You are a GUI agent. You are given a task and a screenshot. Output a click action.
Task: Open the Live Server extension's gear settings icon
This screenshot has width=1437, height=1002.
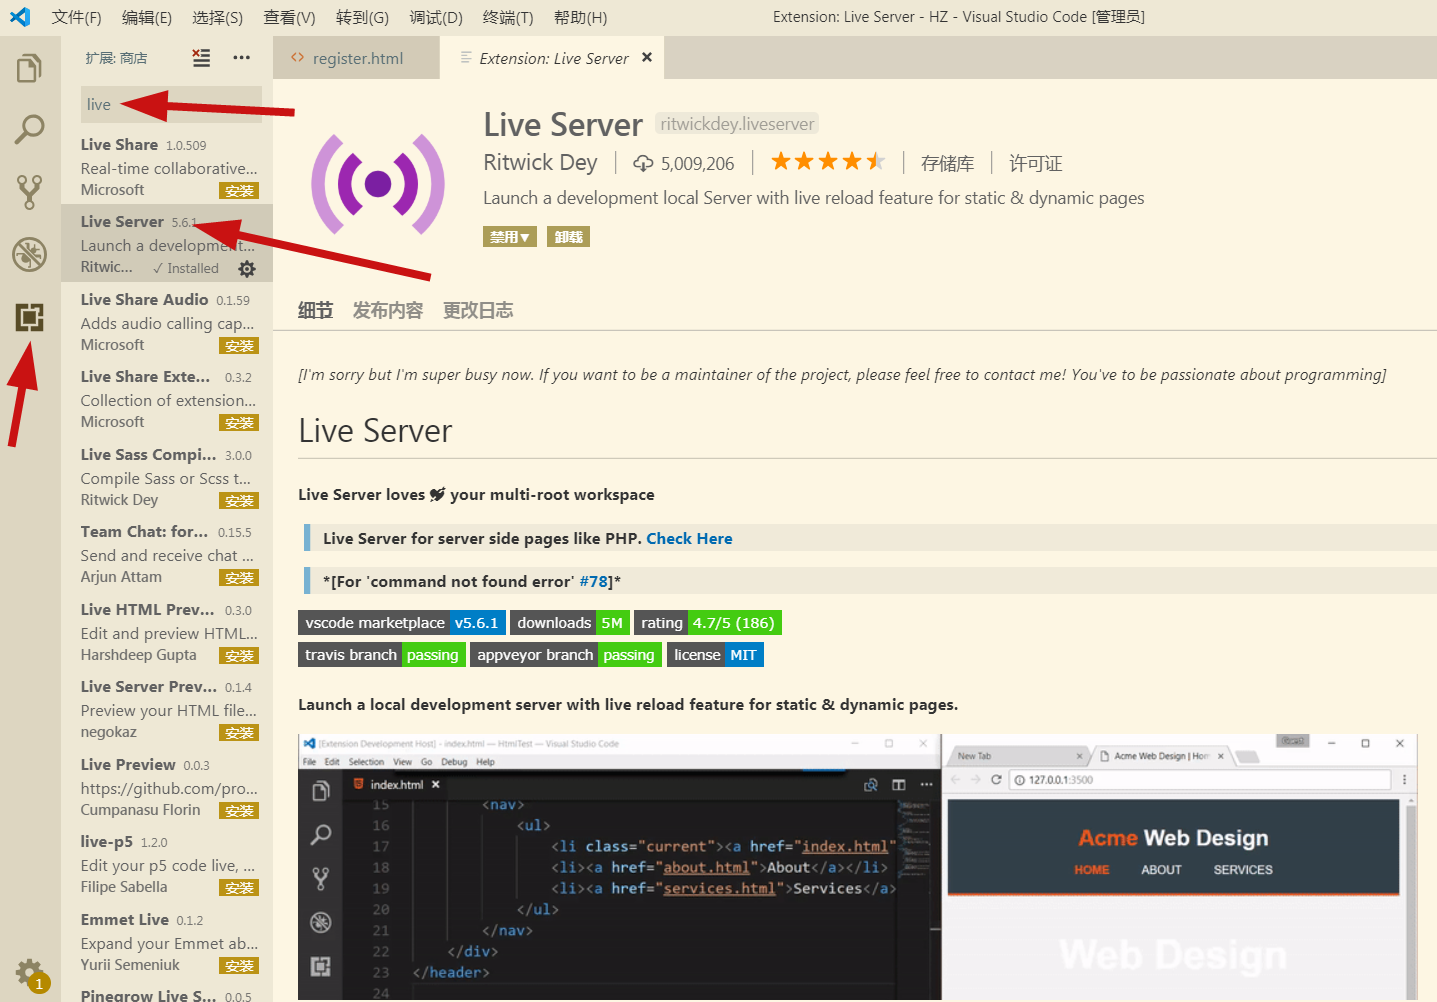coord(246,268)
